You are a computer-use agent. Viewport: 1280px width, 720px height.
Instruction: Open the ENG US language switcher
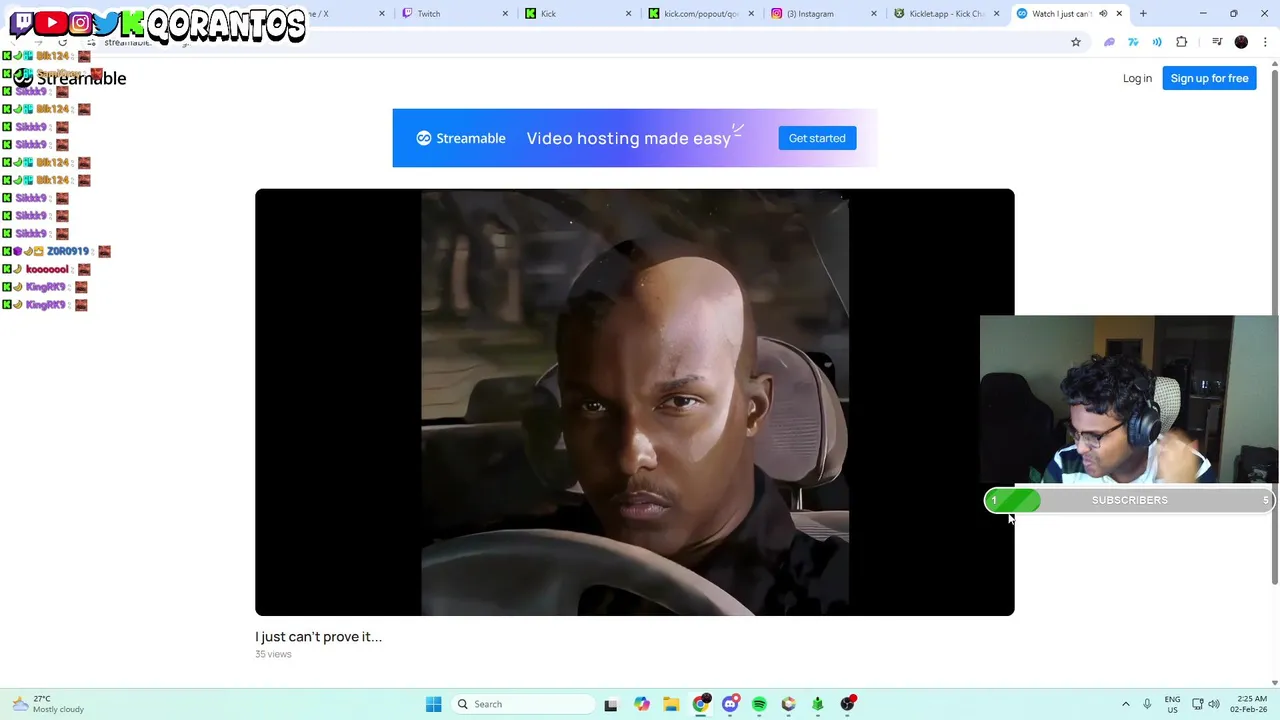1172,704
